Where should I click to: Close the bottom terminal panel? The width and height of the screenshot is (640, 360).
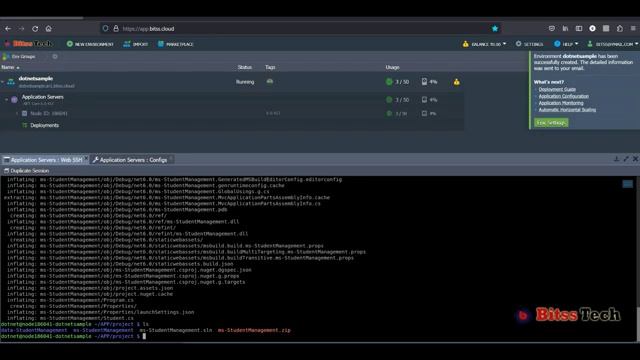pyautogui.click(x=636, y=159)
